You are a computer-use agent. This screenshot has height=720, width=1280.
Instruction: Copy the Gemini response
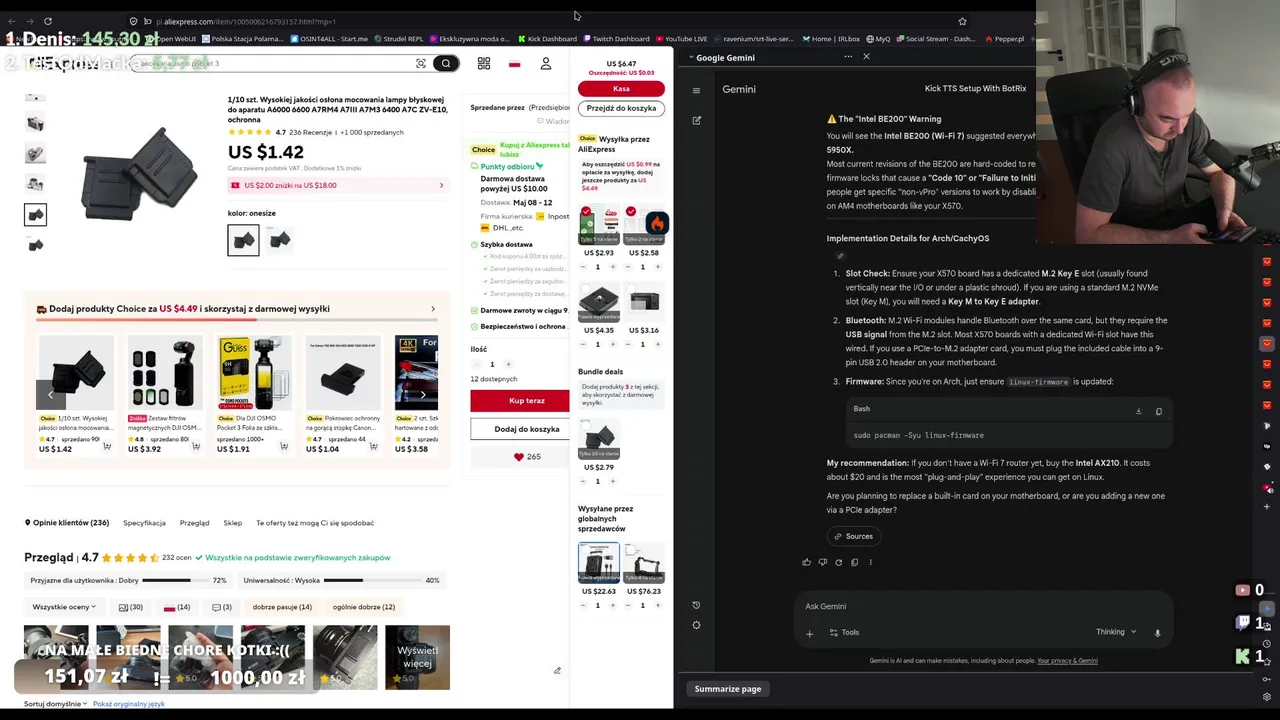(855, 562)
